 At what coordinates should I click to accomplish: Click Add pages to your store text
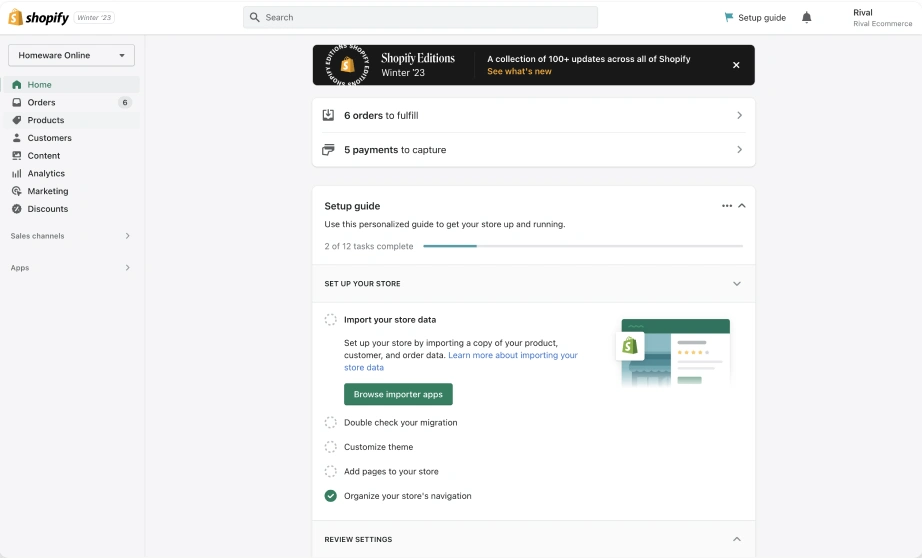(x=391, y=472)
